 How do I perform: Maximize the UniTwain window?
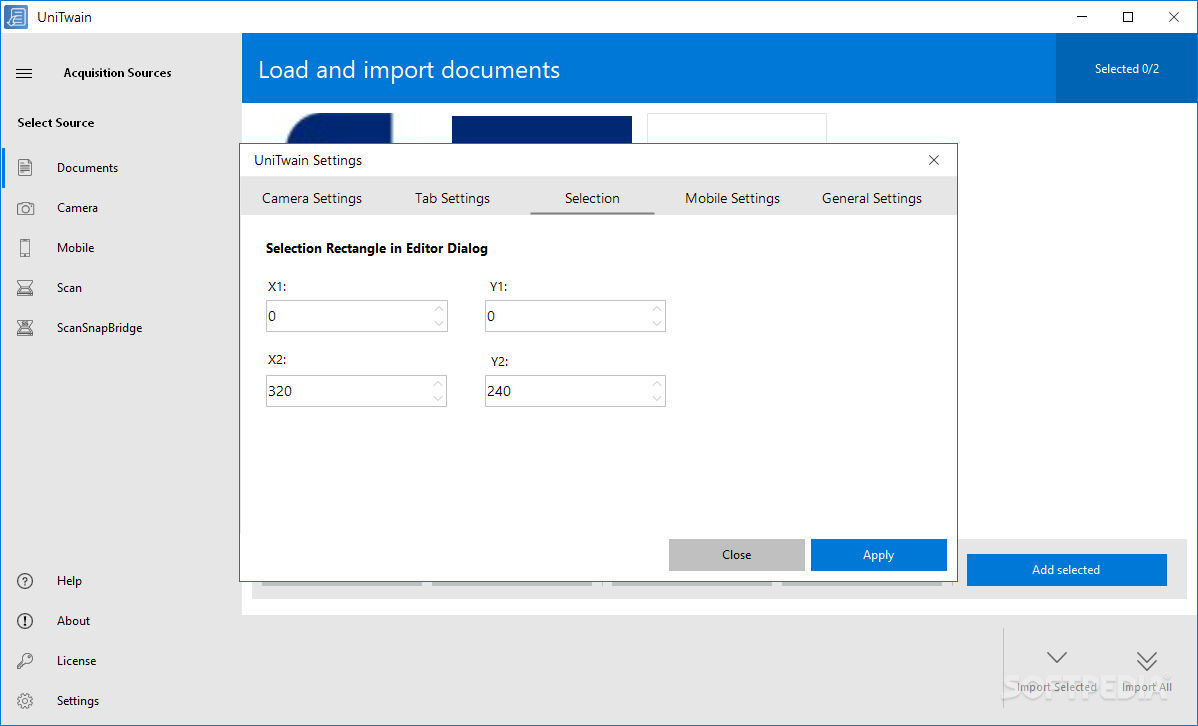[x=1128, y=17]
